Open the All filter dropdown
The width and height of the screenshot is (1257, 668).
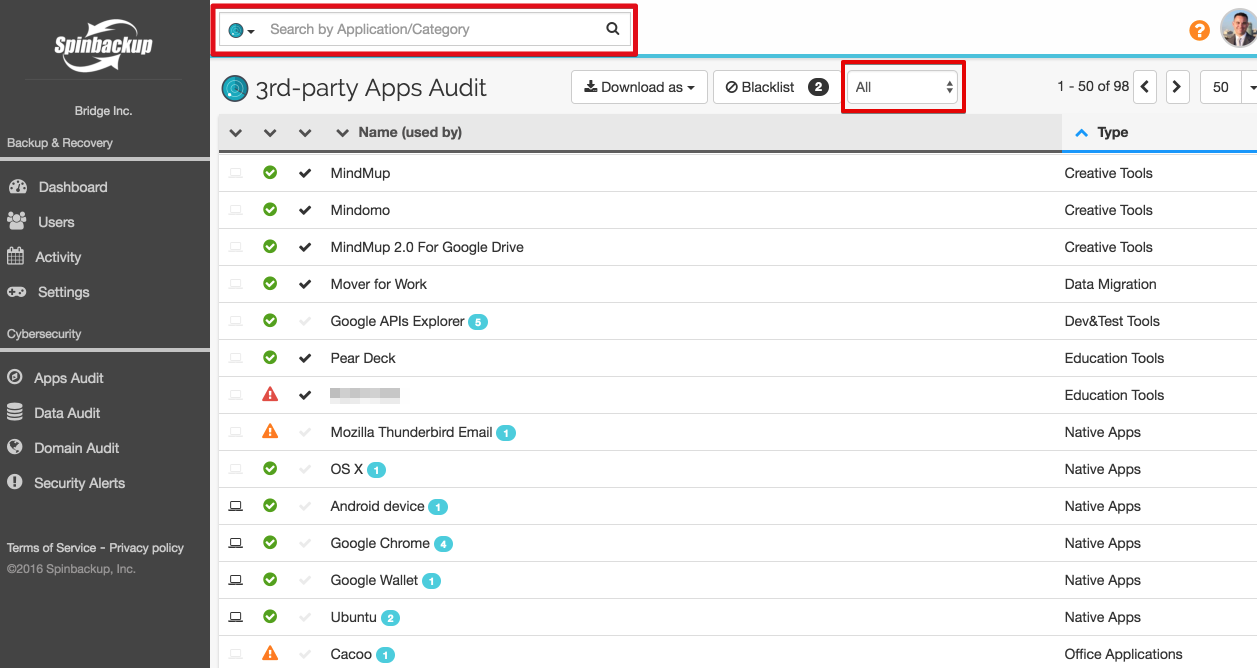pyautogui.click(x=903, y=87)
